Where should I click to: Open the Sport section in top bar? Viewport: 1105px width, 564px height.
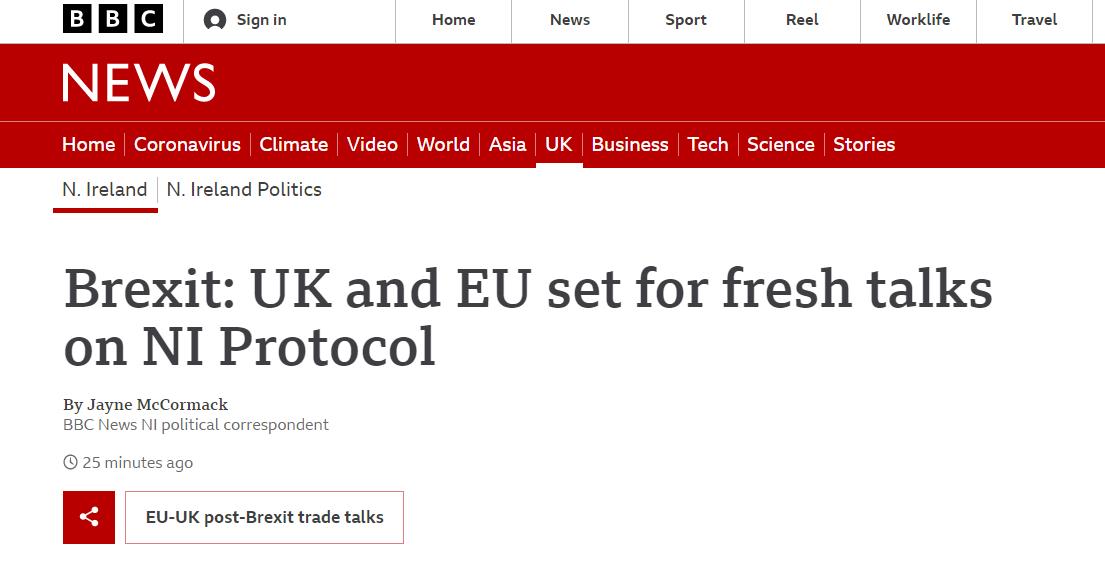[x=686, y=20]
